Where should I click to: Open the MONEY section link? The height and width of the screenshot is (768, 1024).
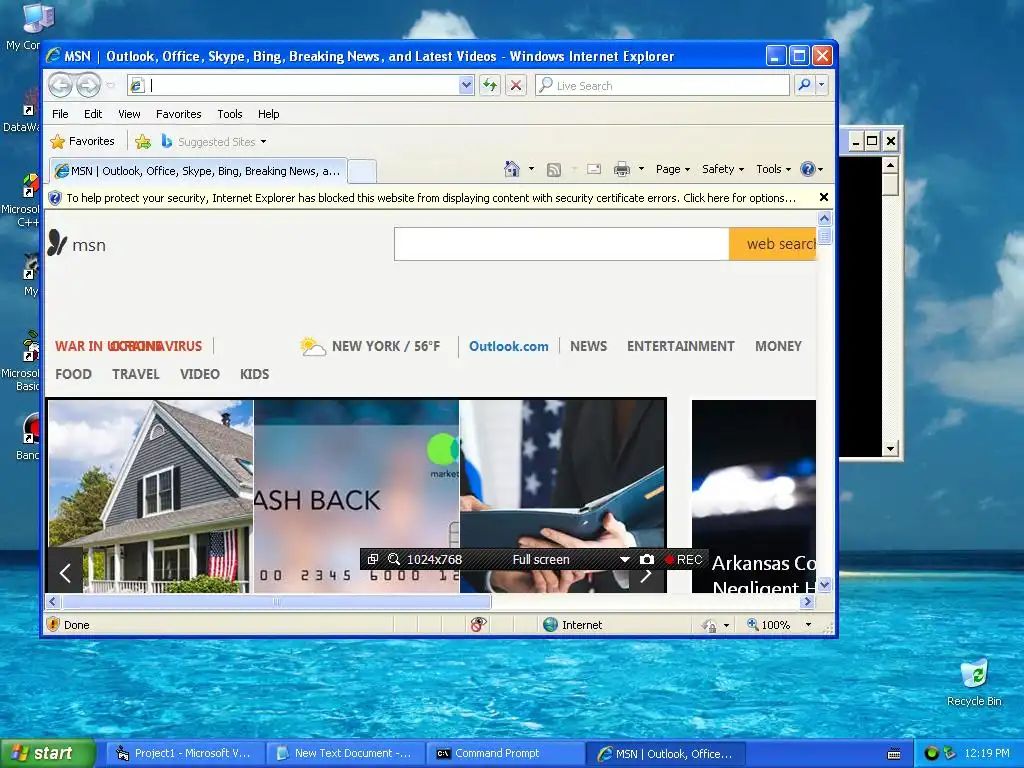tap(778, 346)
